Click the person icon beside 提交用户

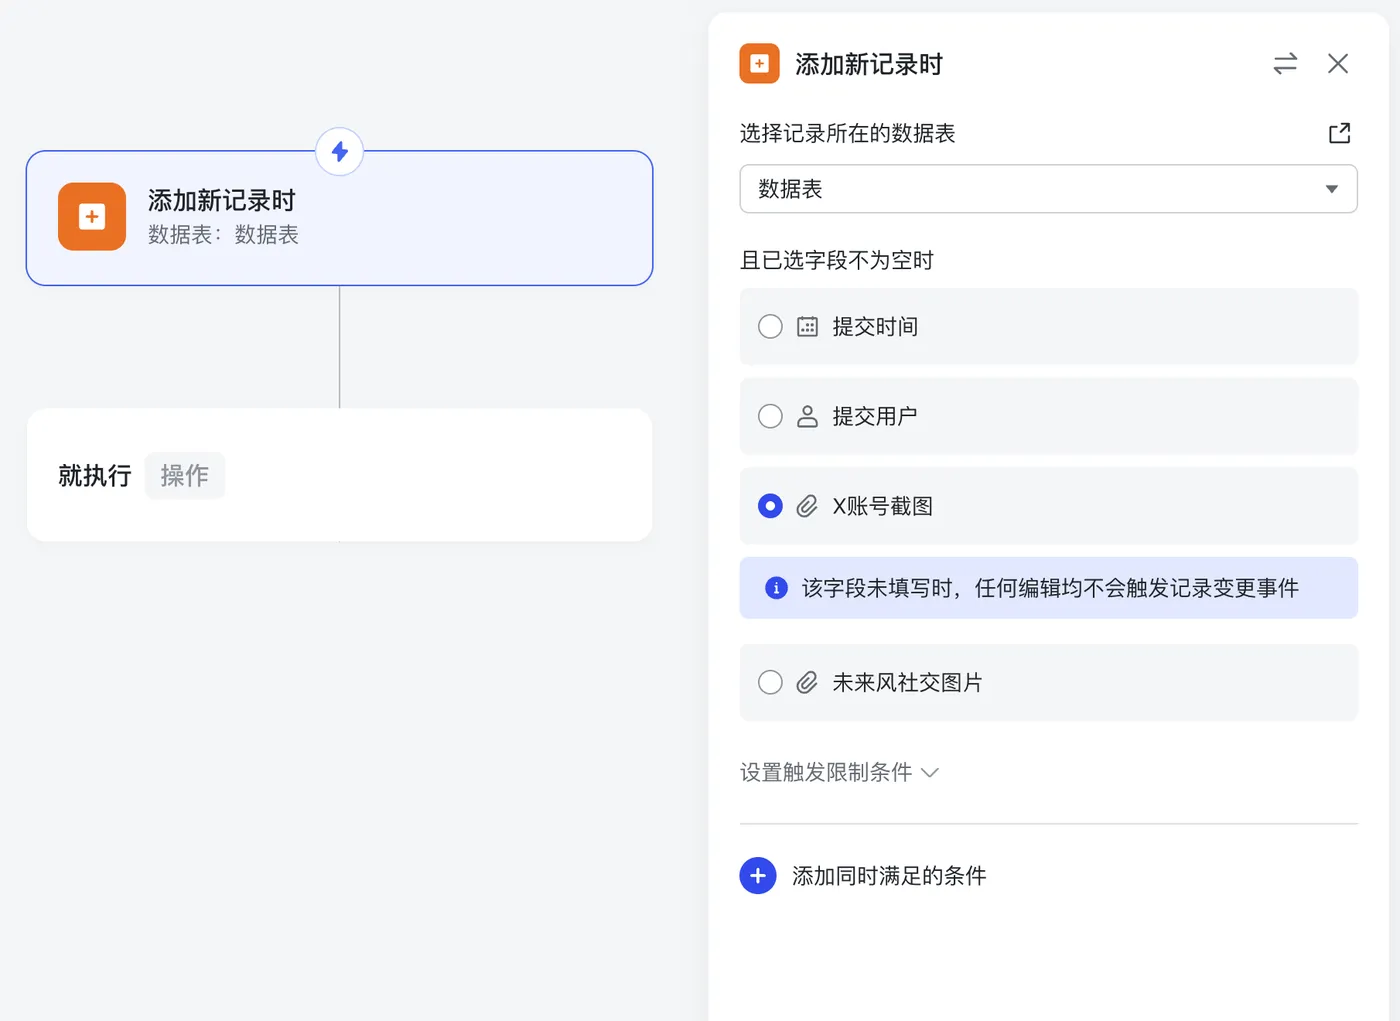(x=807, y=416)
